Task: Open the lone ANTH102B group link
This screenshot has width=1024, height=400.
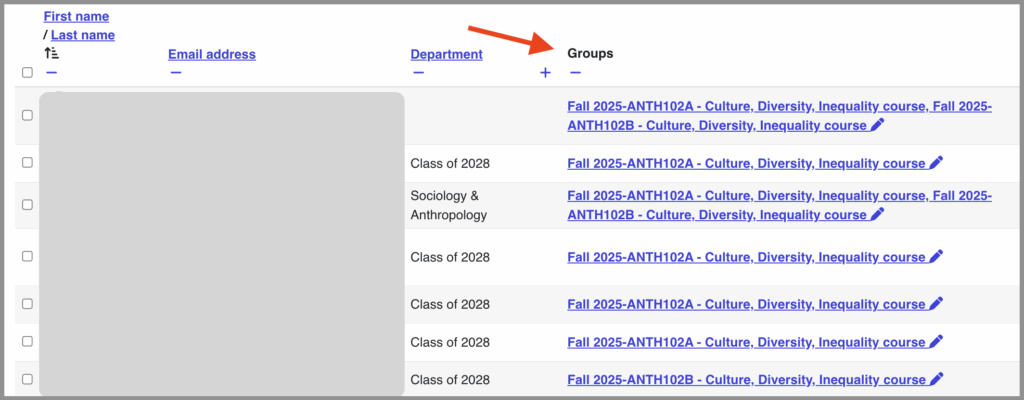Action: pyautogui.click(x=746, y=380)
